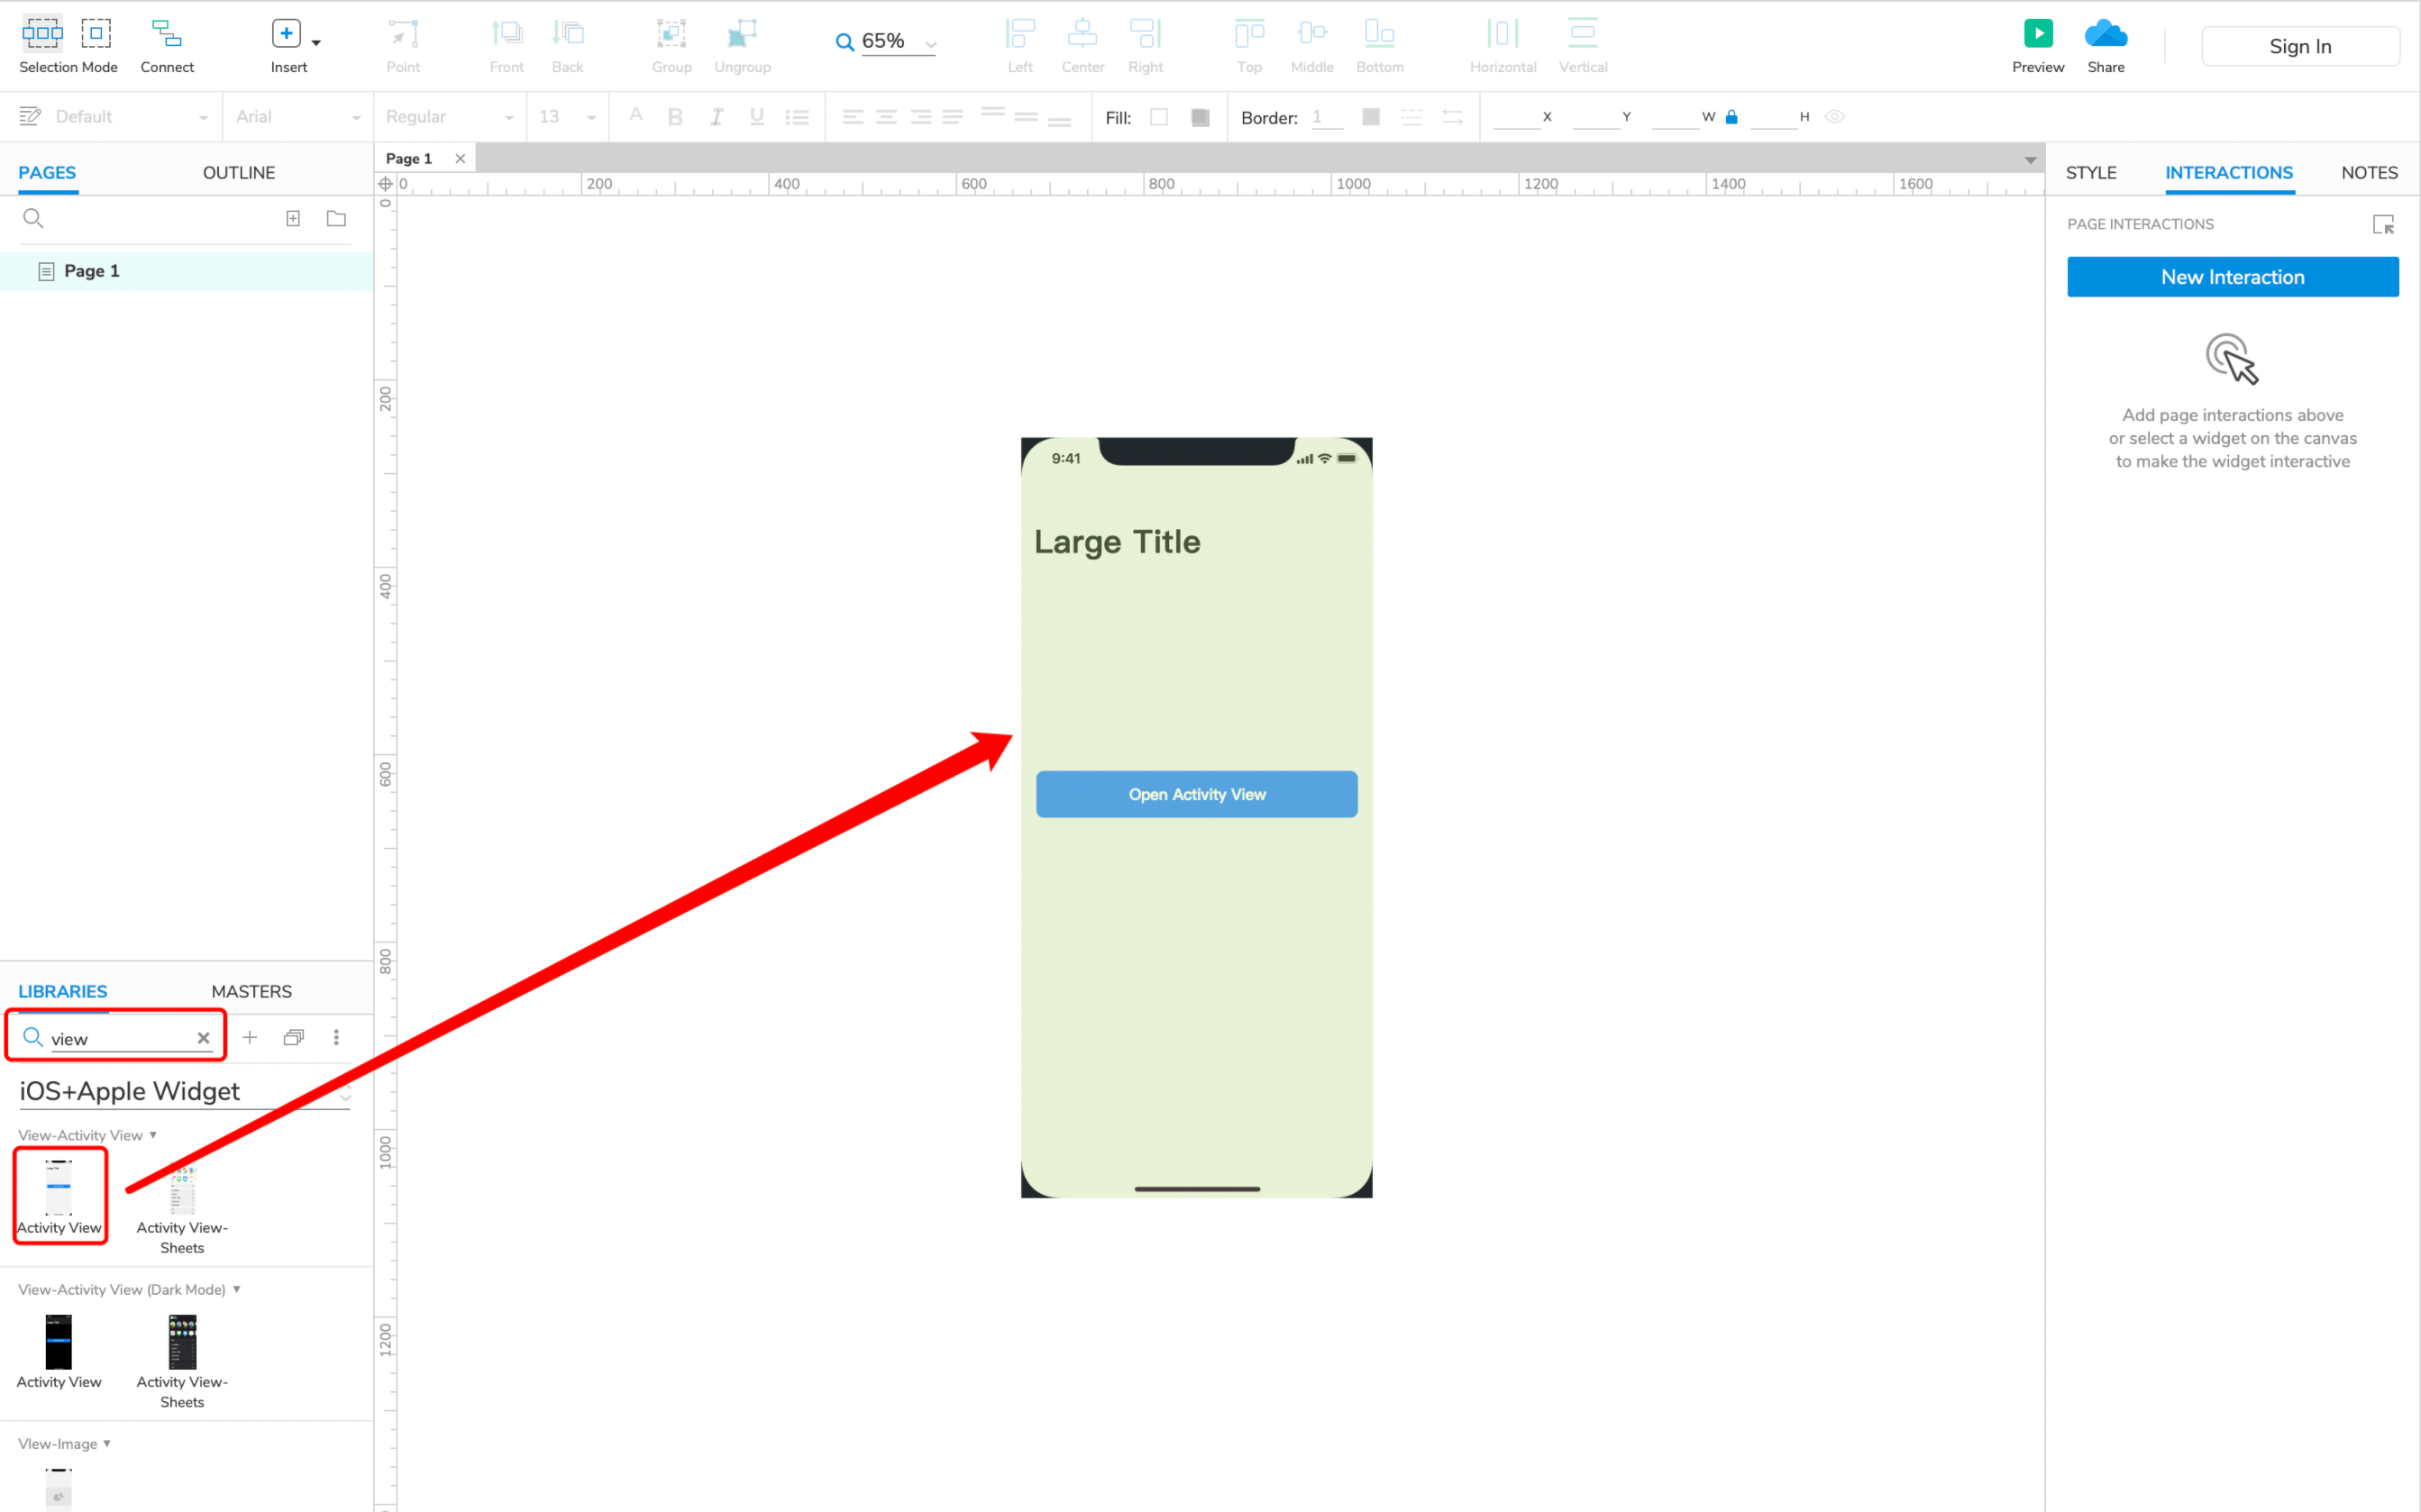Click the New Interaction button

point(2231,277)
